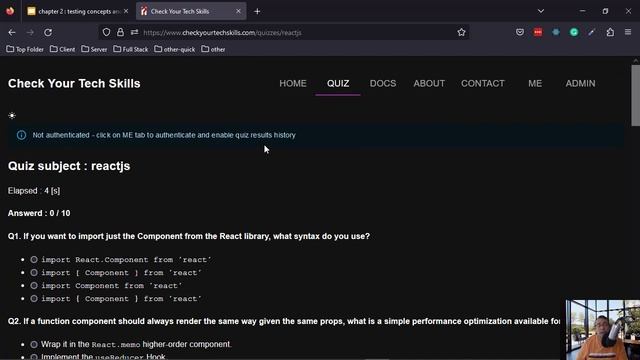Select 'import [ Component ] from react' option

pos(34,273)
